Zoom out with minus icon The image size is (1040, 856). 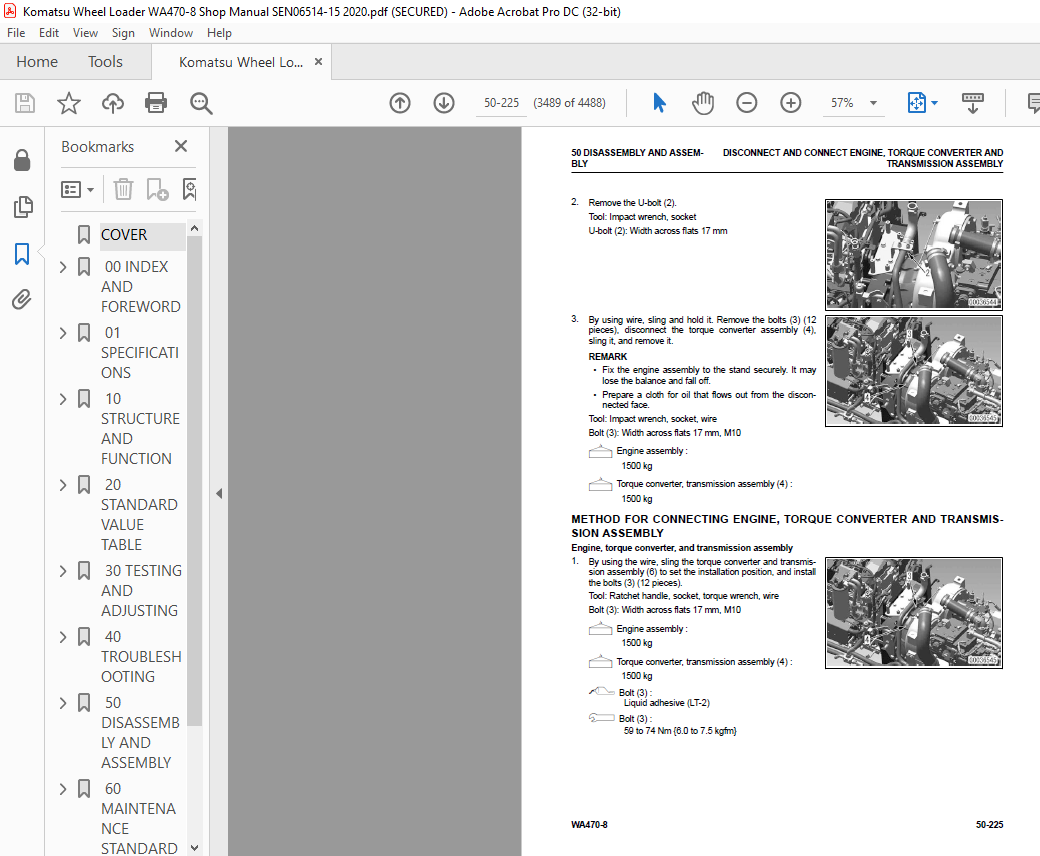[747, 103]
